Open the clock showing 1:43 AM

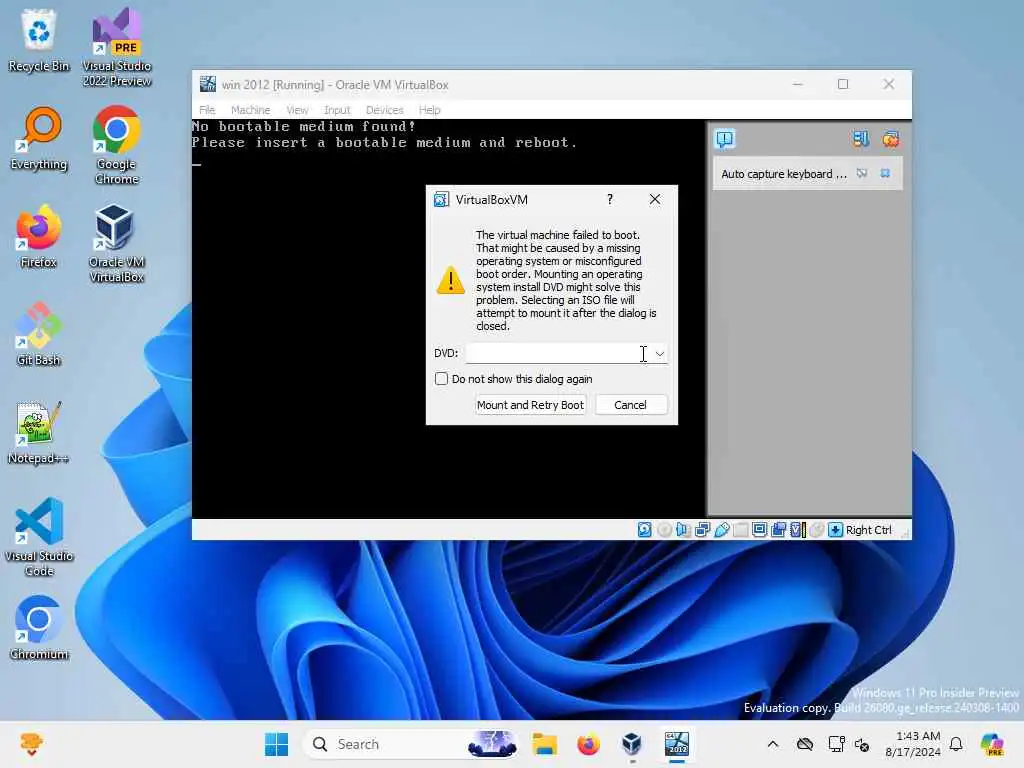912,744
